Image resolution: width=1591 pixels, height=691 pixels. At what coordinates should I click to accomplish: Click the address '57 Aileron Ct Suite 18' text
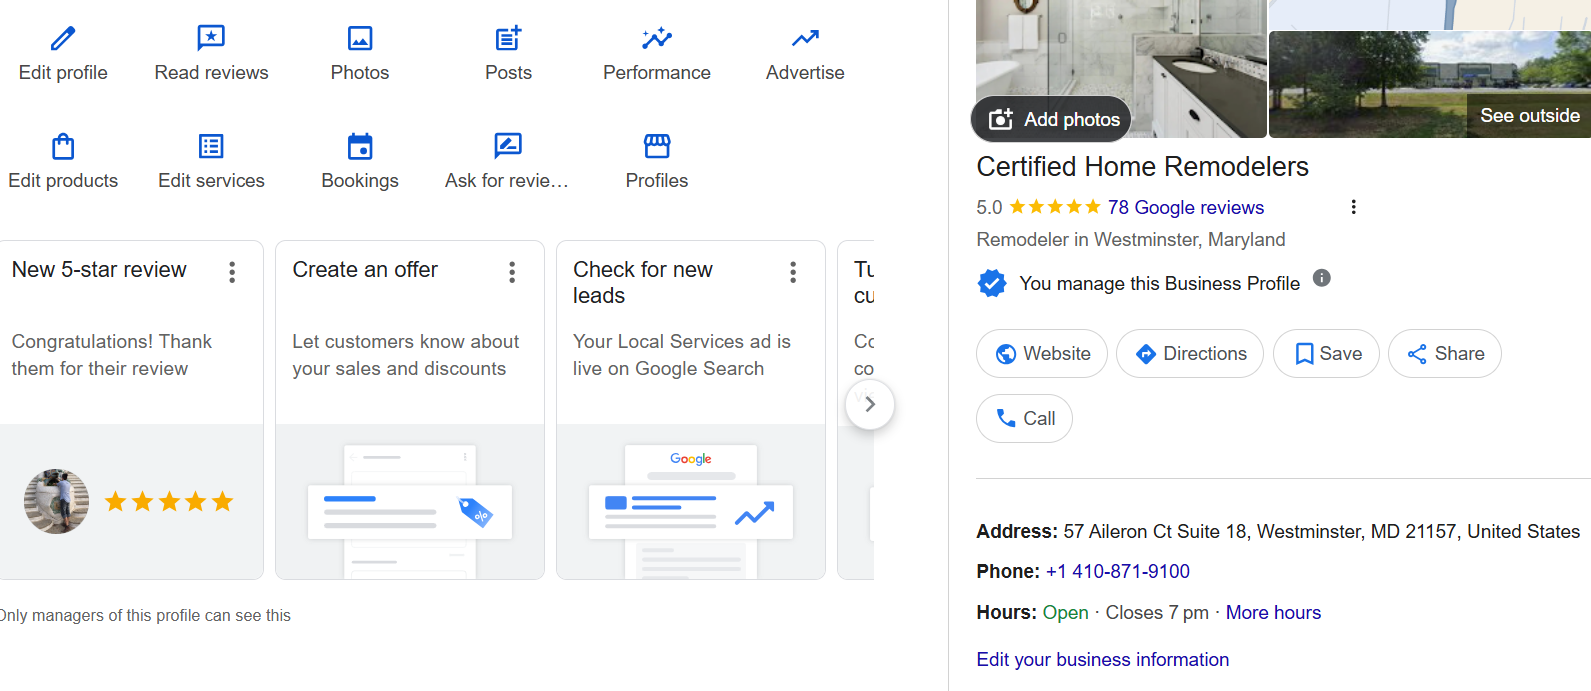(1155, 531)
